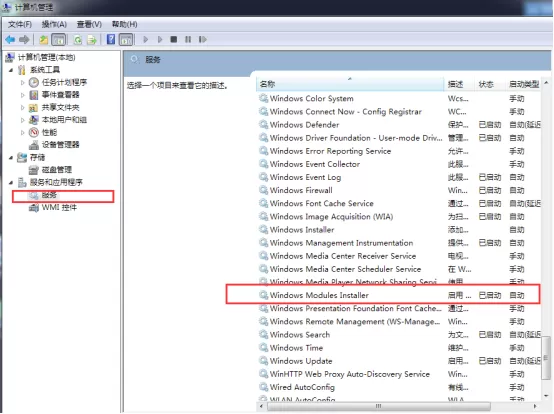The image size is (554, 414).
Task: Click the Restart service button
Action: [202, 39]
